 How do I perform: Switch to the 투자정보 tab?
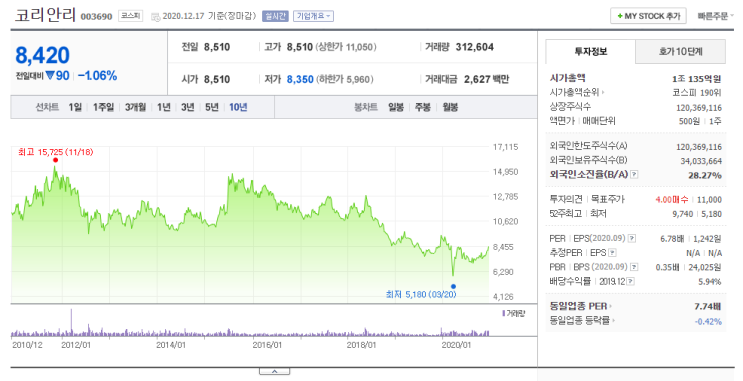(x=590, y=52)
